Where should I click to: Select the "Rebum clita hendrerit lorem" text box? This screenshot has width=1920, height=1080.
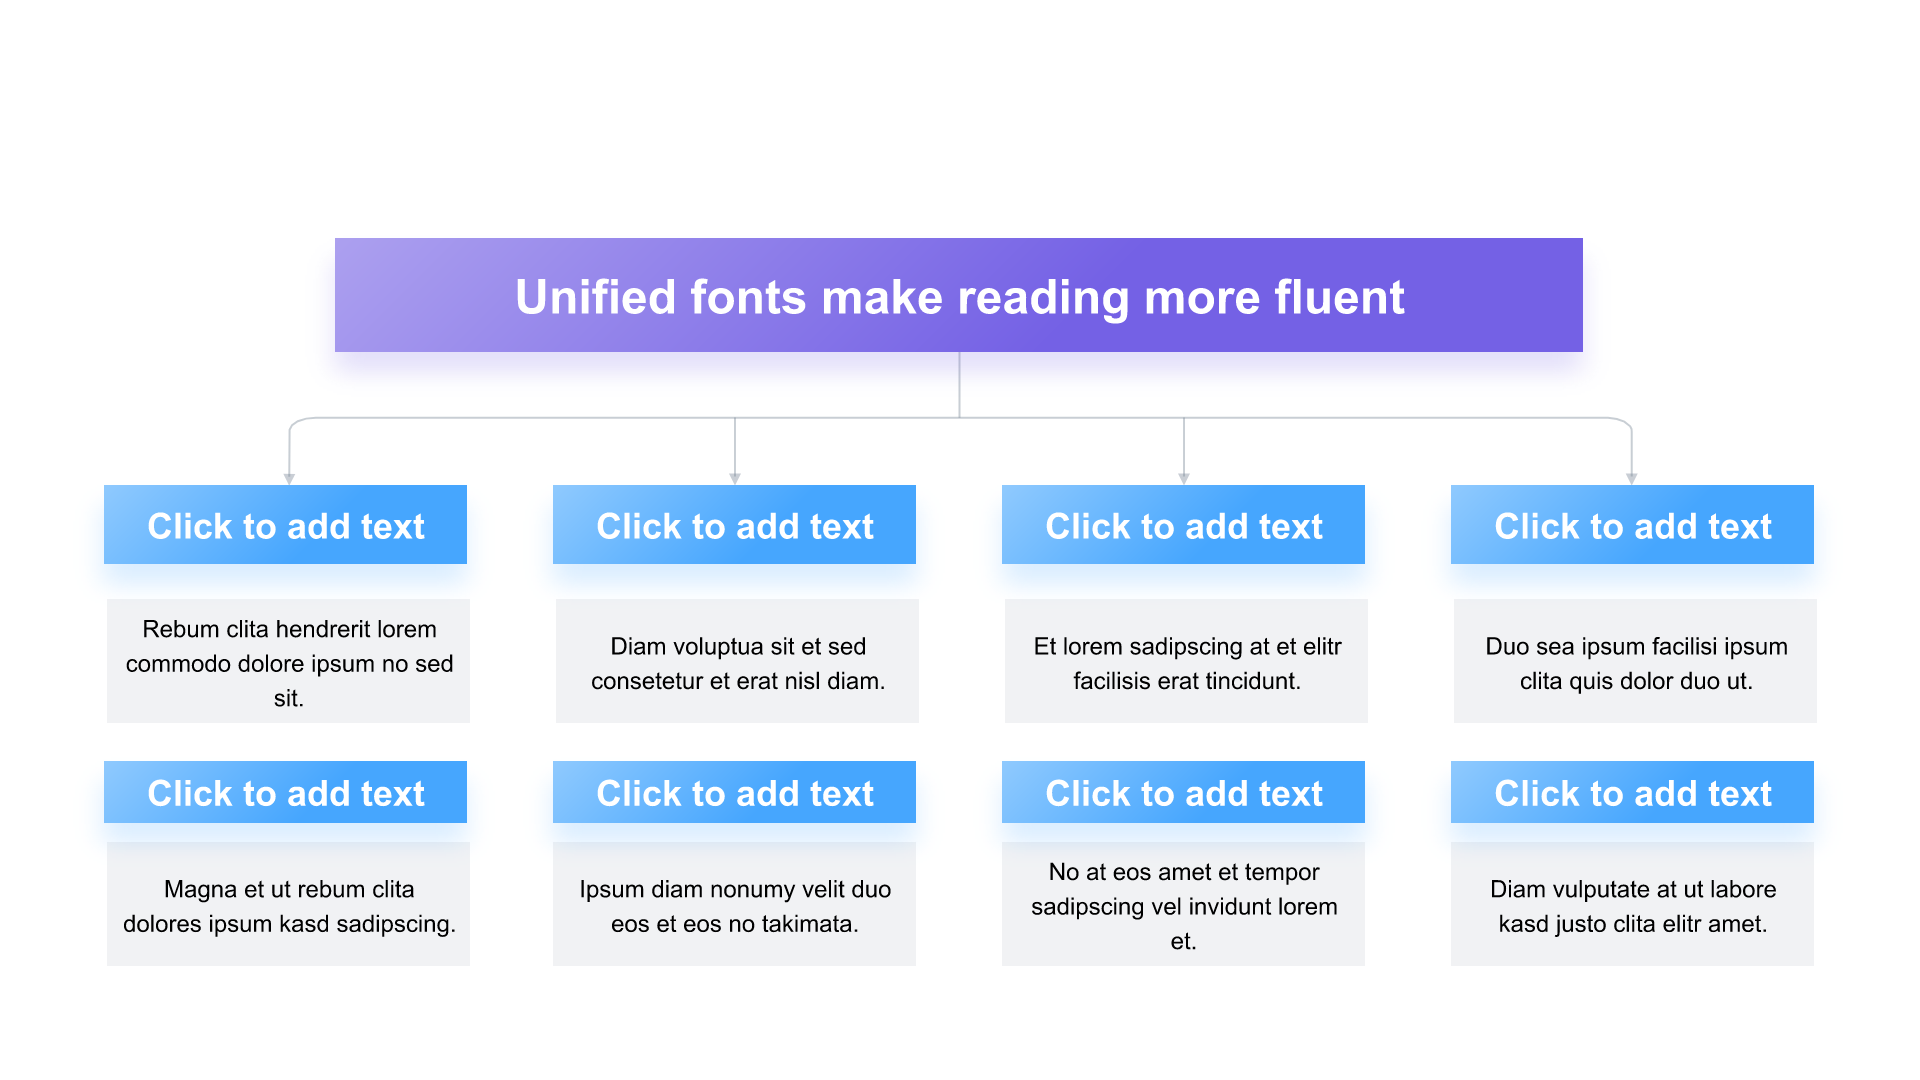tap(288, 662)
